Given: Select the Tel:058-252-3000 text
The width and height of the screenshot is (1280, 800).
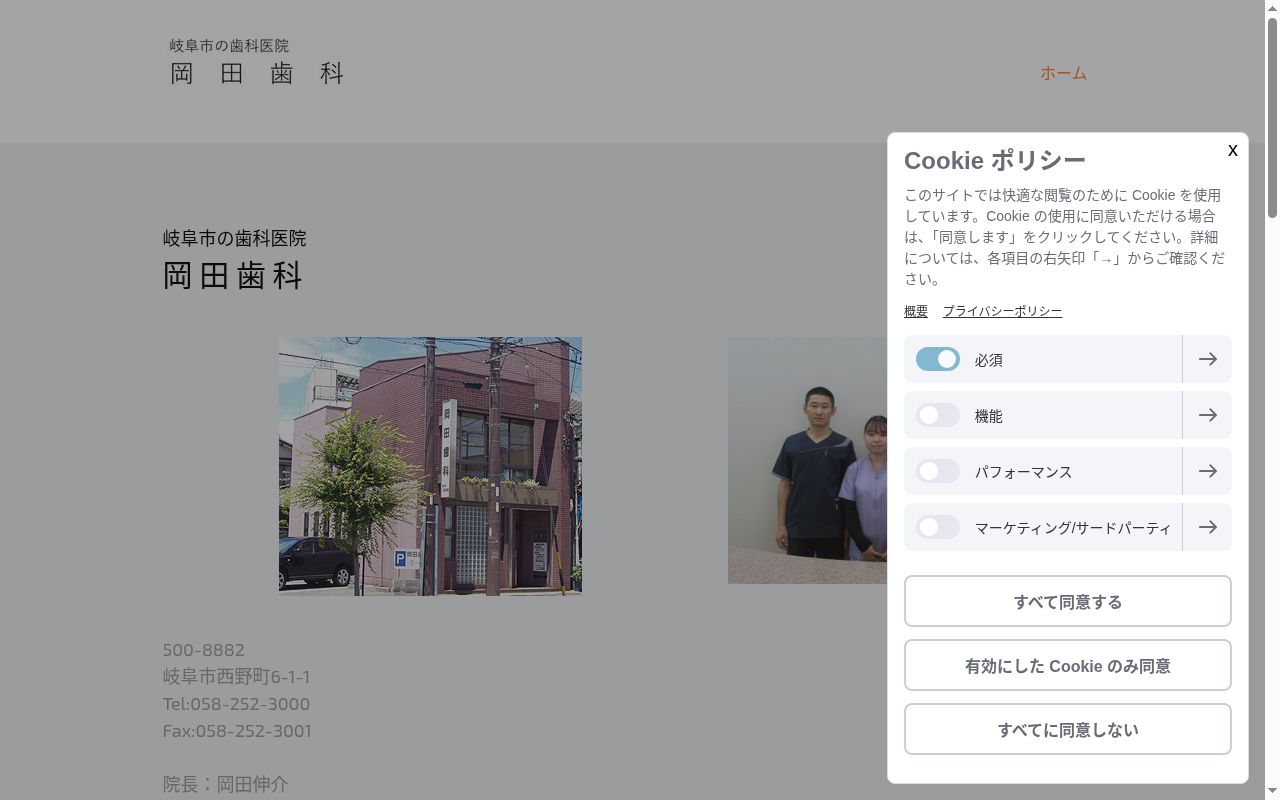Looking at the screenshot, I should pos(236,703).
